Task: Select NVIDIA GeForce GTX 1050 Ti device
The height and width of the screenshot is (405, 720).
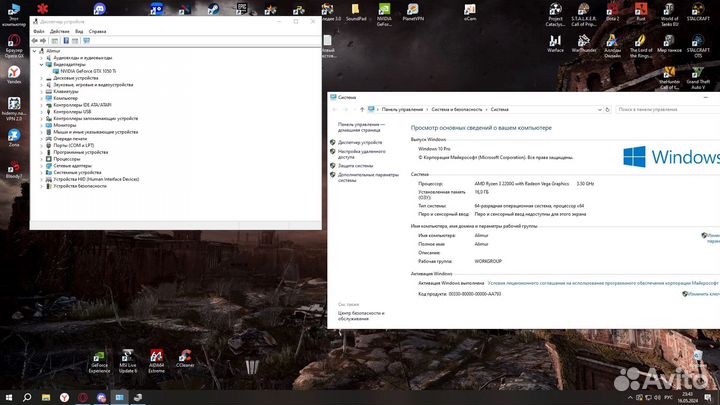Action: click(x=88, y=71)
